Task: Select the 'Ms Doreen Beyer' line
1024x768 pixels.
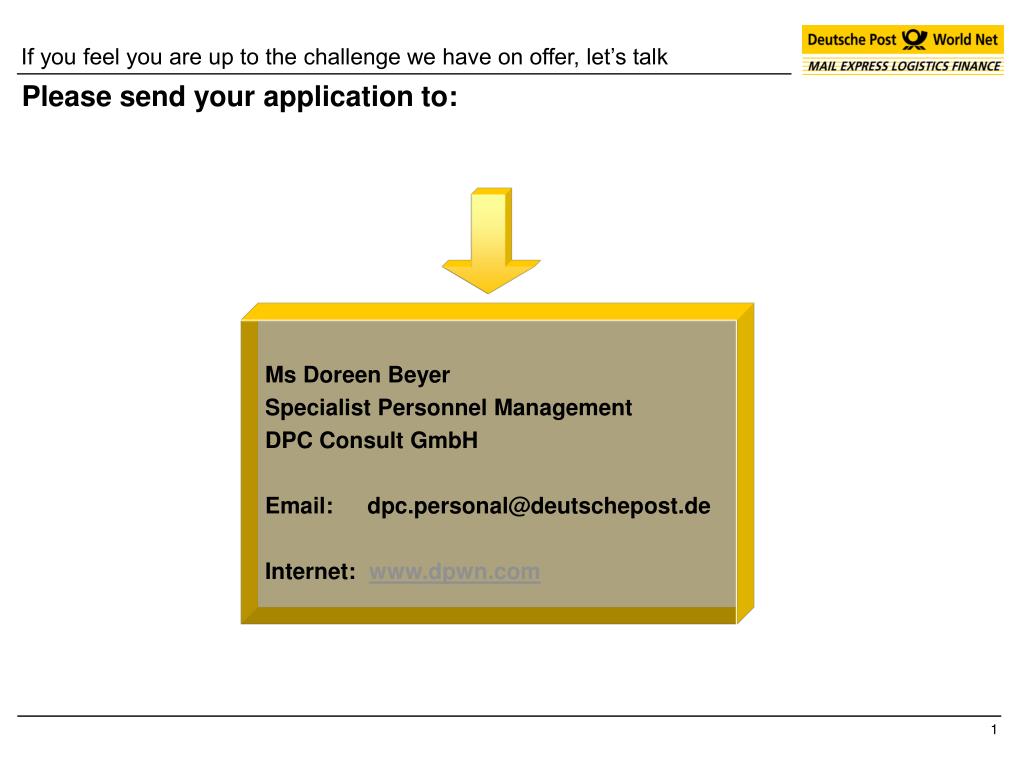Action: (357, 375)
